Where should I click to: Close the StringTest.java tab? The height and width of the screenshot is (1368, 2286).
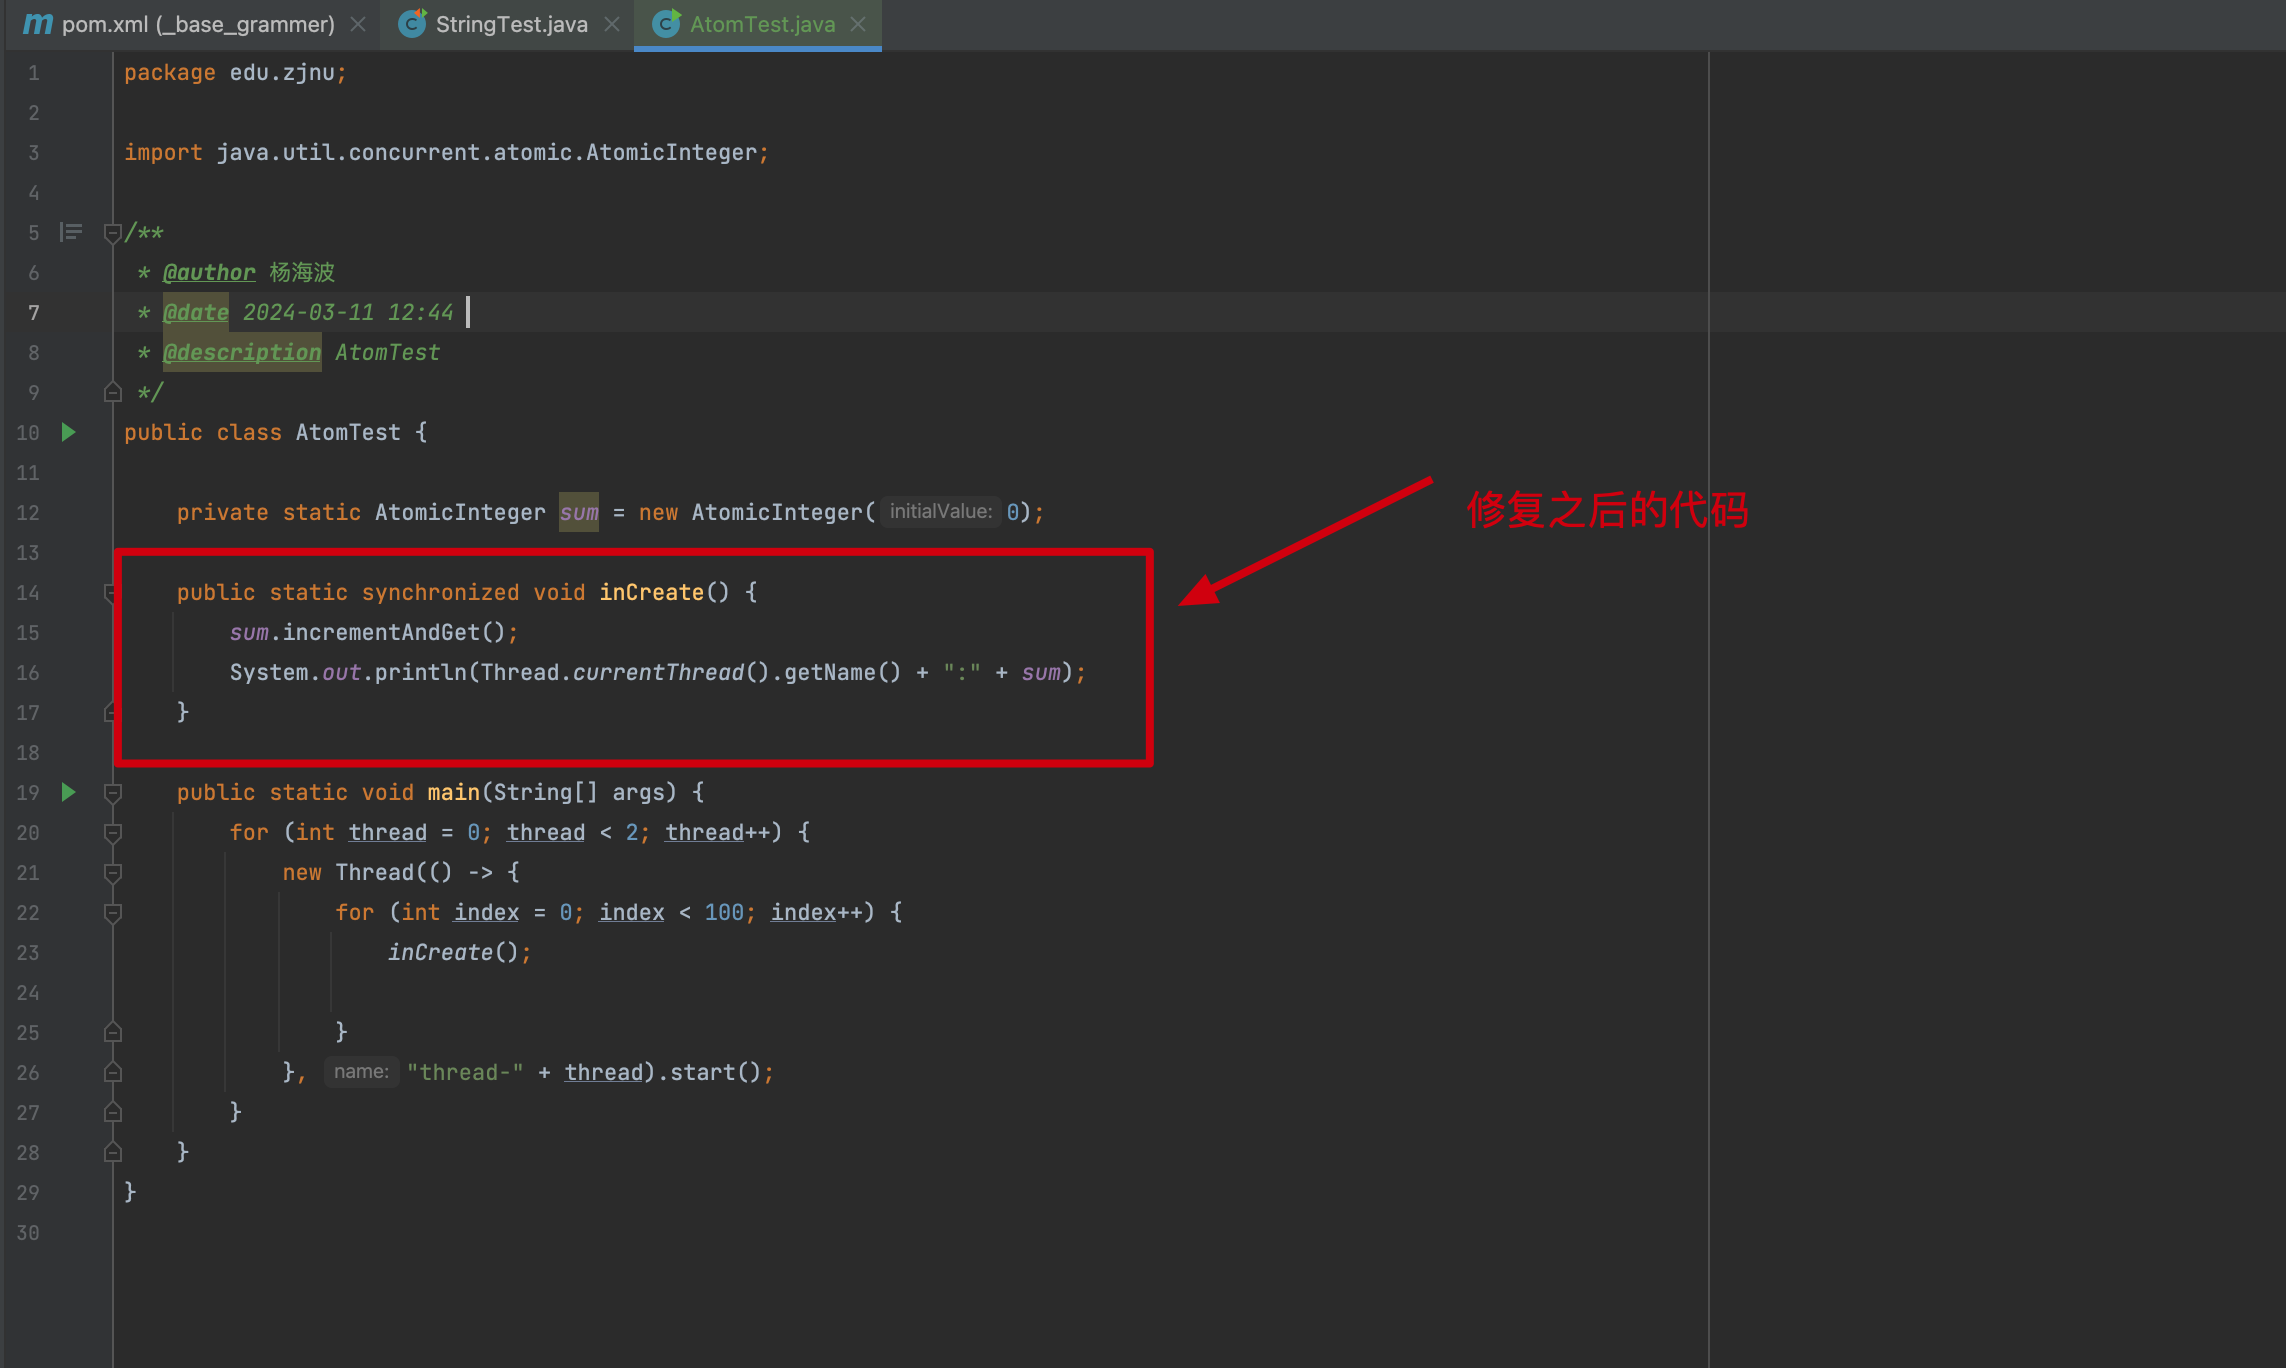pos(612,24)
